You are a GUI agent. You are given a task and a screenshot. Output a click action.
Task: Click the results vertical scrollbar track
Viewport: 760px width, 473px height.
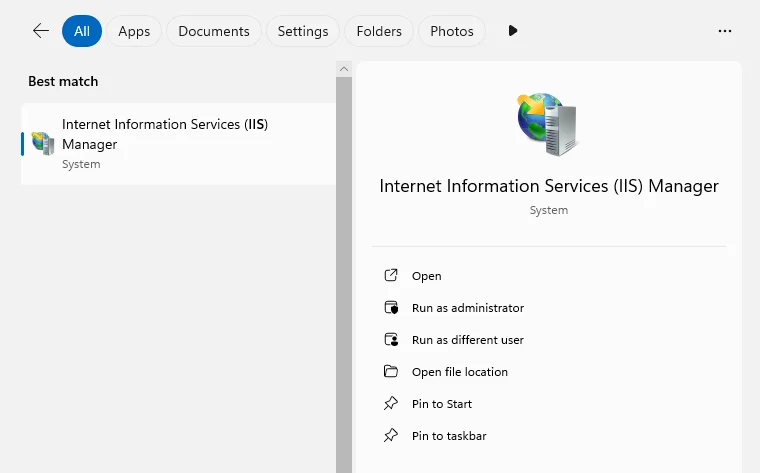344,274
